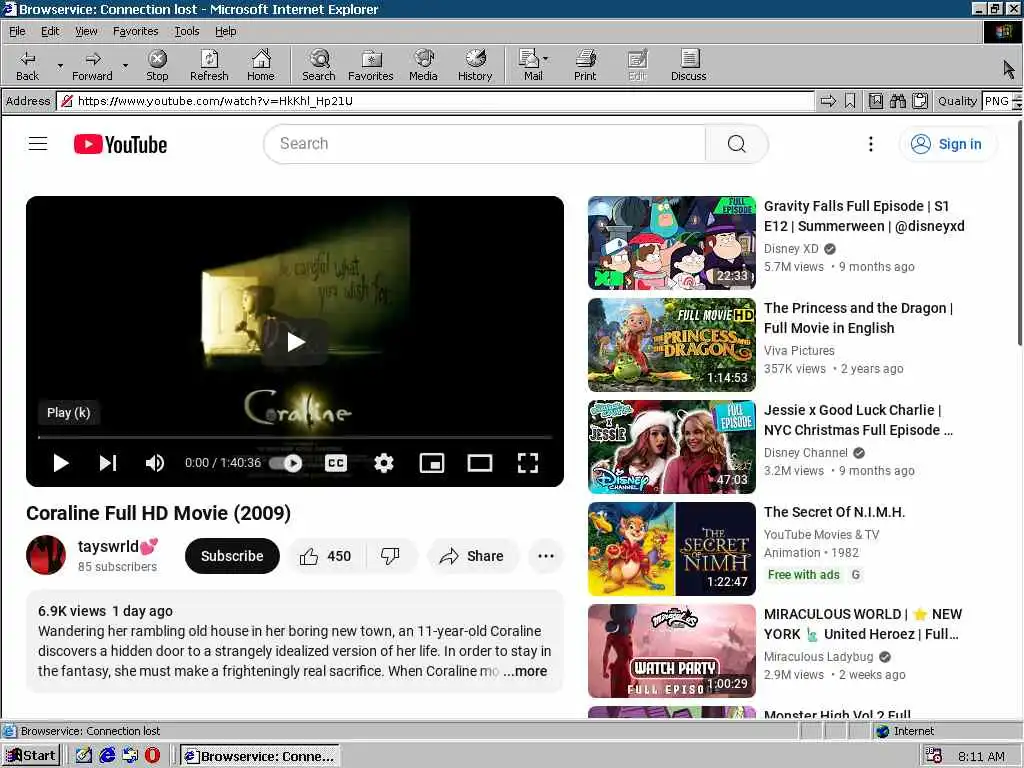Enter full screen video mode
Screen dimensions: 1024x768
pos(528,463)
